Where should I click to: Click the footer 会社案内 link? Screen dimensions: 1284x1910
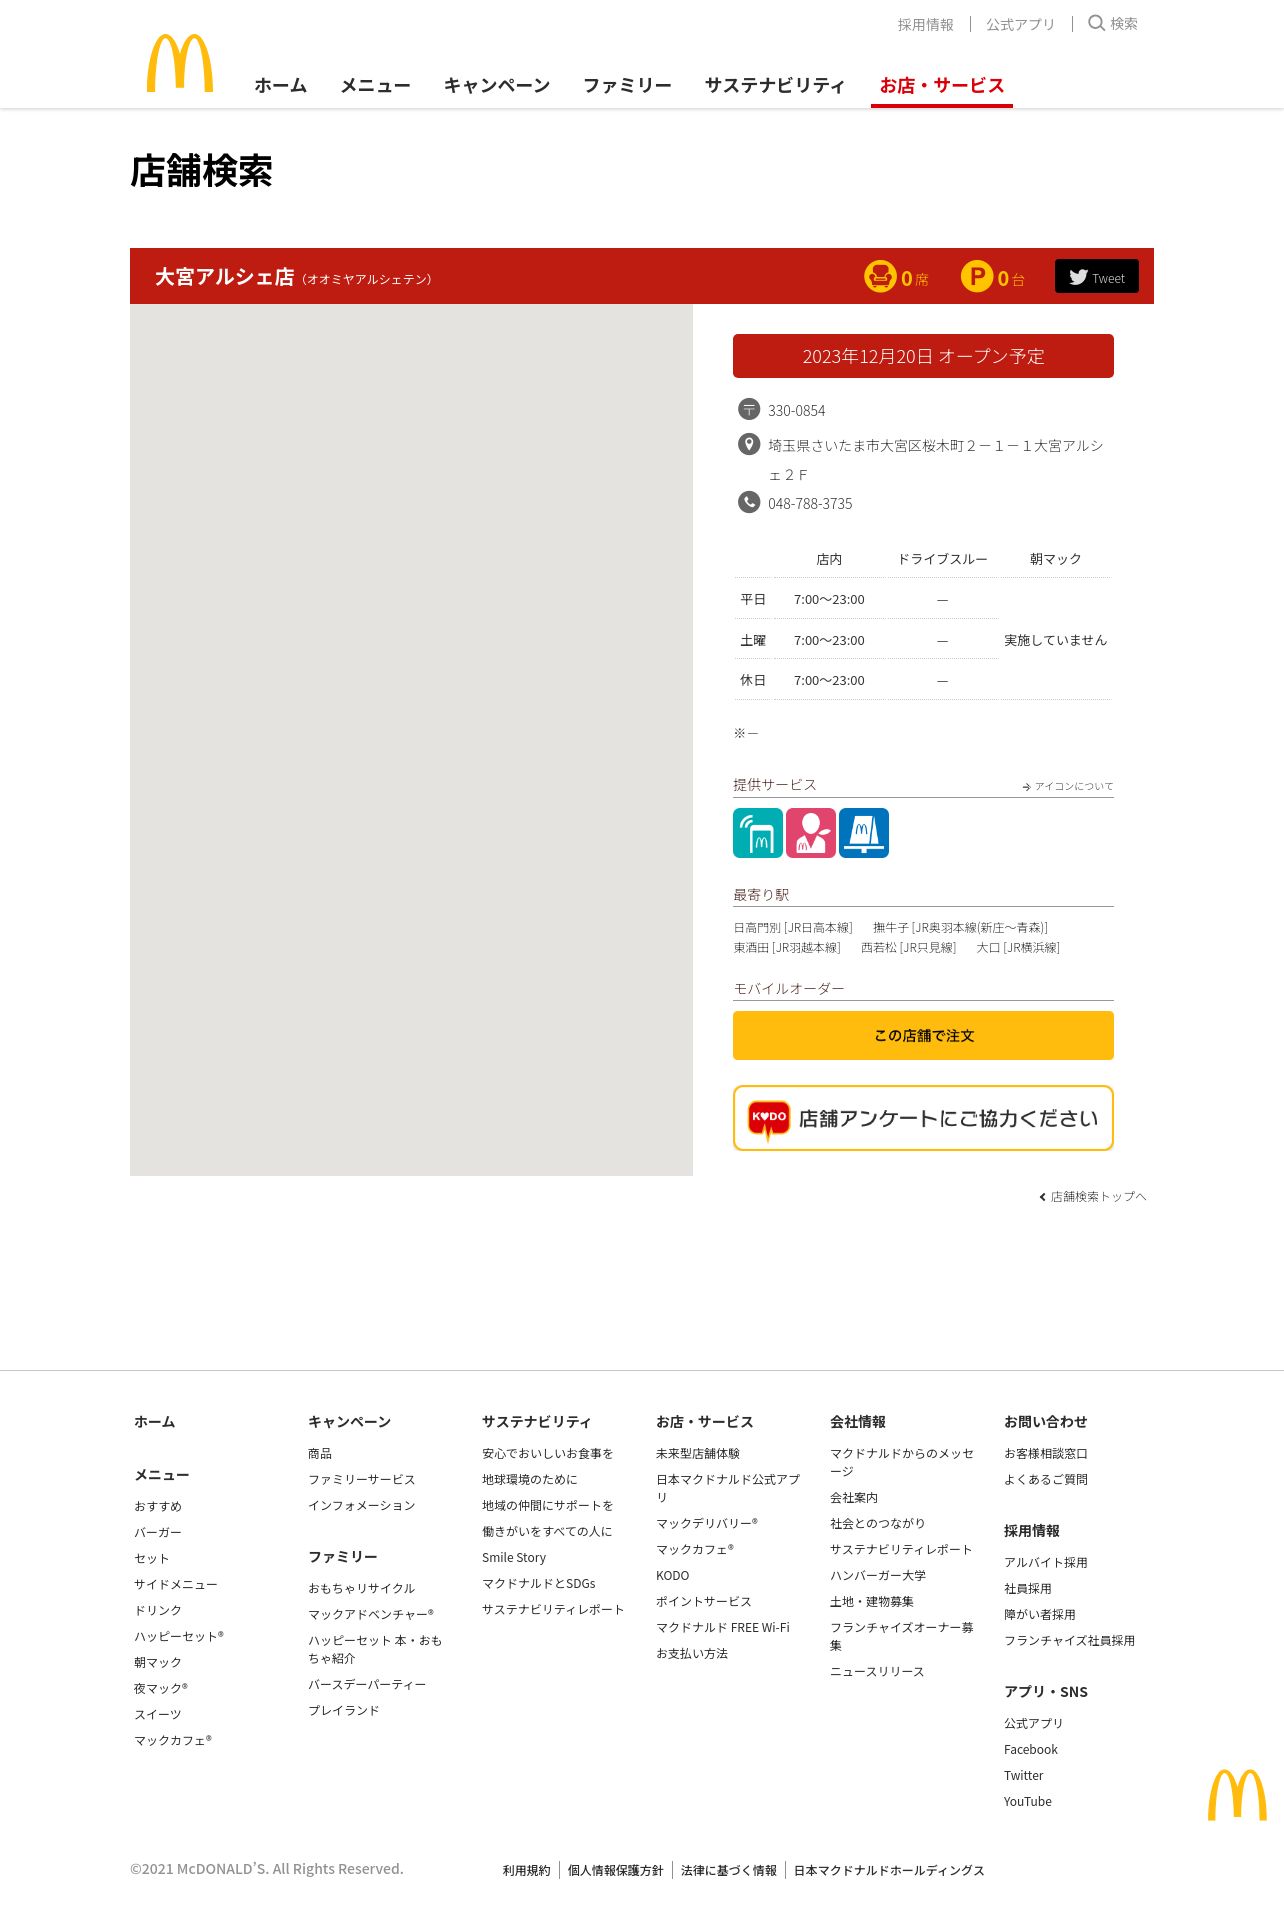click(854, 1497)
